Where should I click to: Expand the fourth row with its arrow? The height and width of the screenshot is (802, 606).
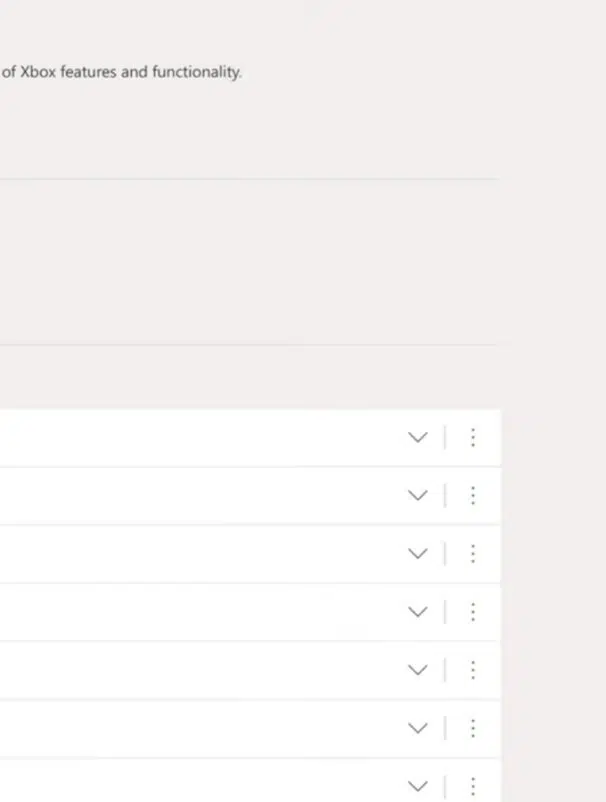point(418,611)
